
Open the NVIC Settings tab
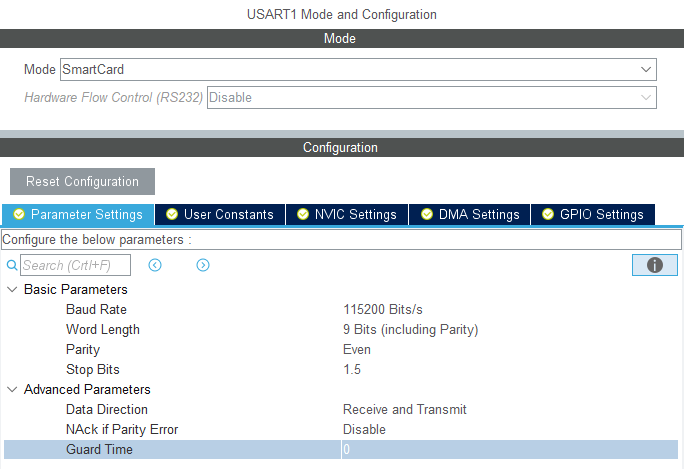[347, 215]
